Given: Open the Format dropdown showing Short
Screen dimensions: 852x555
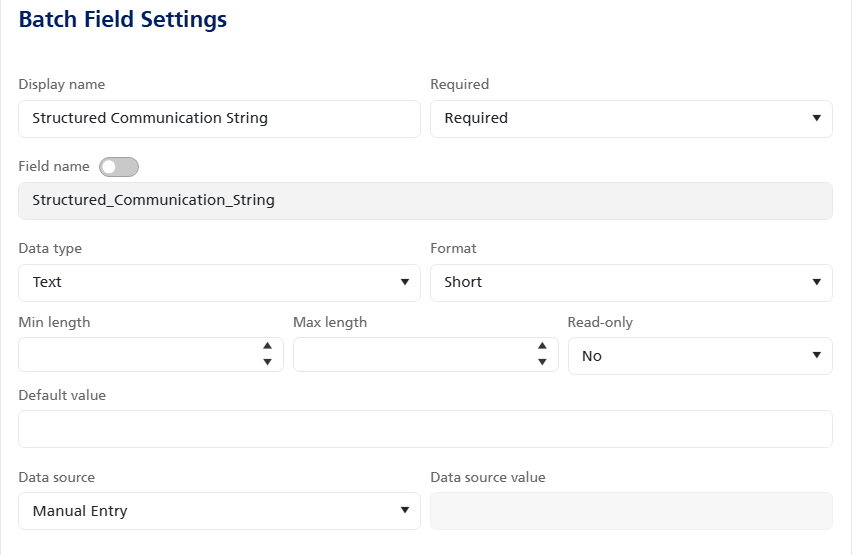Looking at the screenshot, I should pyautogui.click(x=630, y=282).
